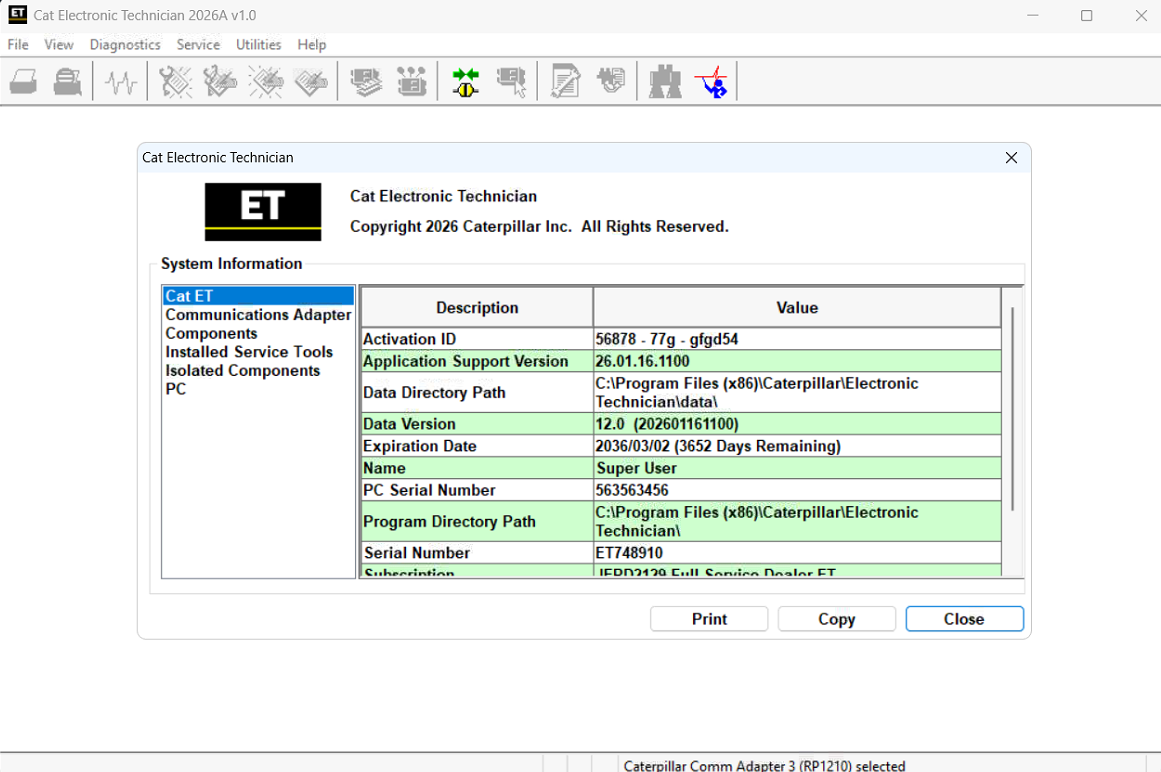
Task: Open the Help menu
Action: 311,44
